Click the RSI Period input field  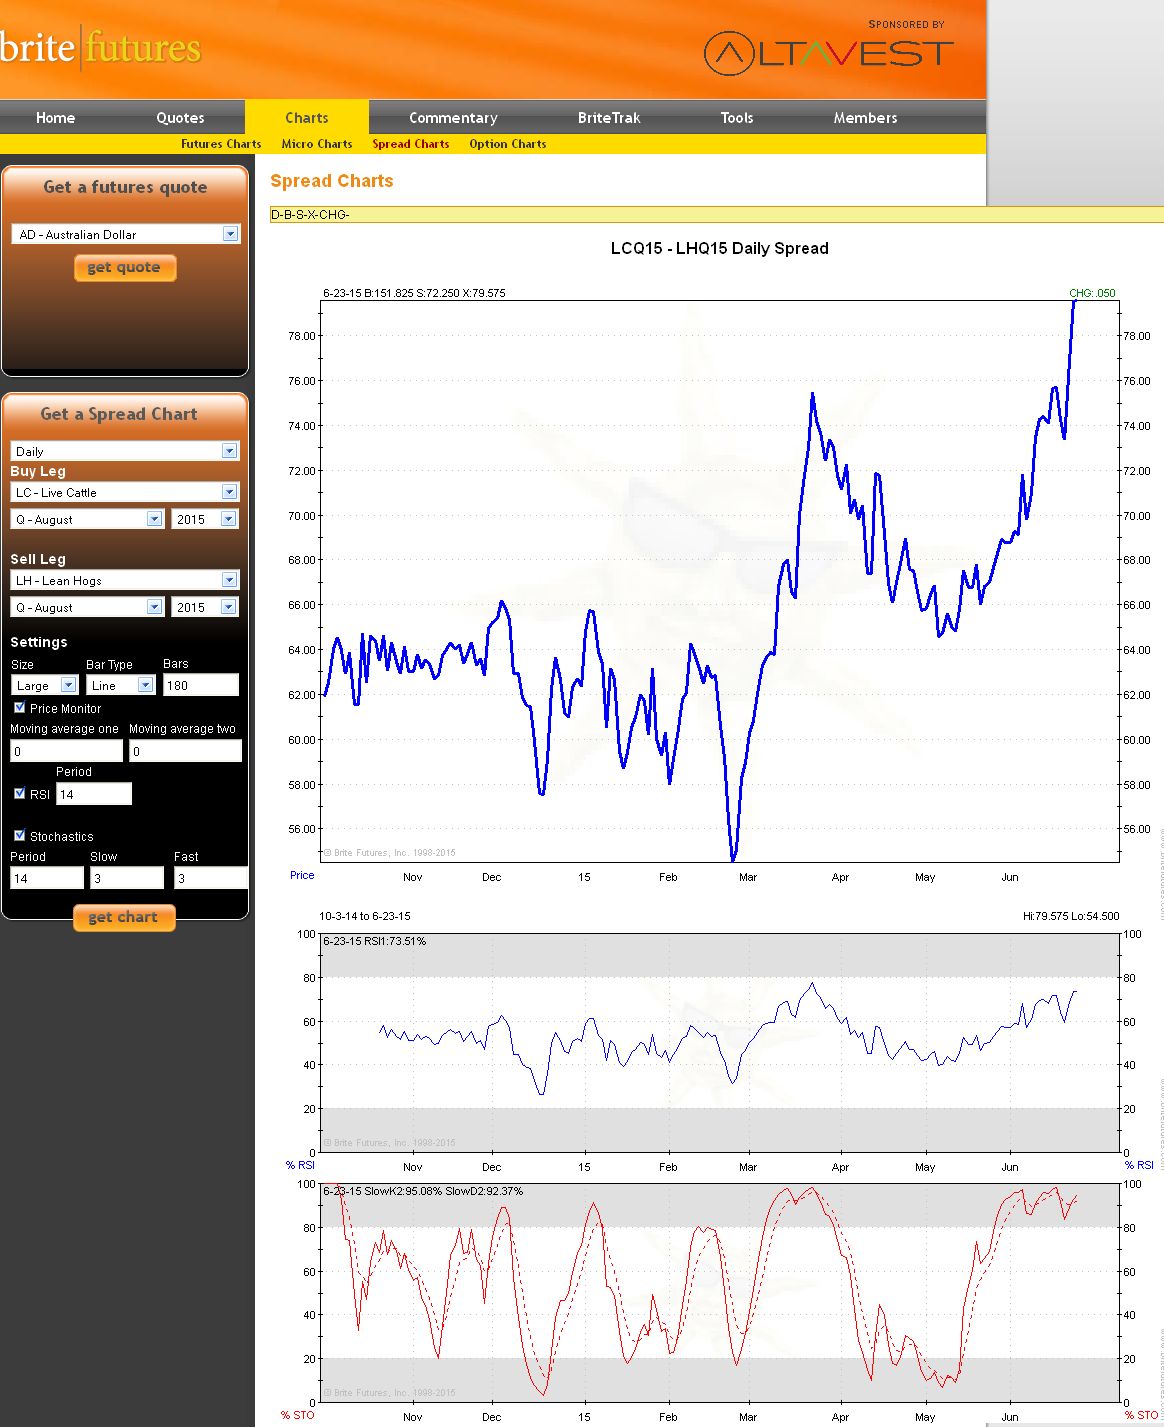point(93,794)
